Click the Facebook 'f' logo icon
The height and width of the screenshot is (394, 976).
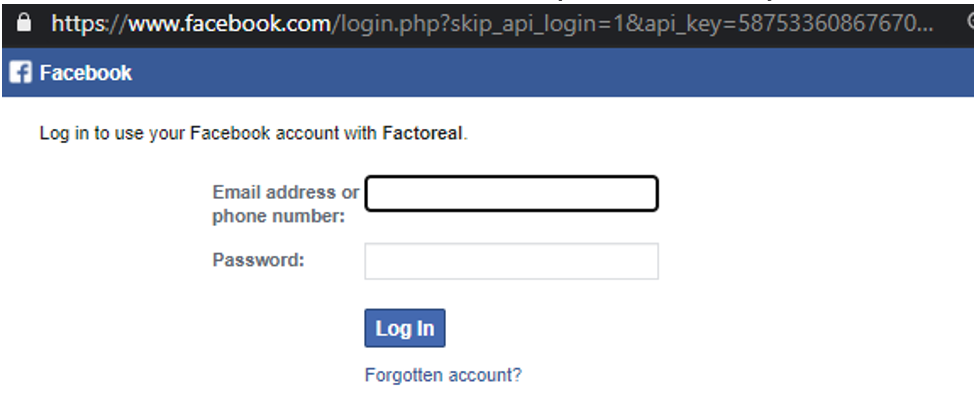(21, 73)
